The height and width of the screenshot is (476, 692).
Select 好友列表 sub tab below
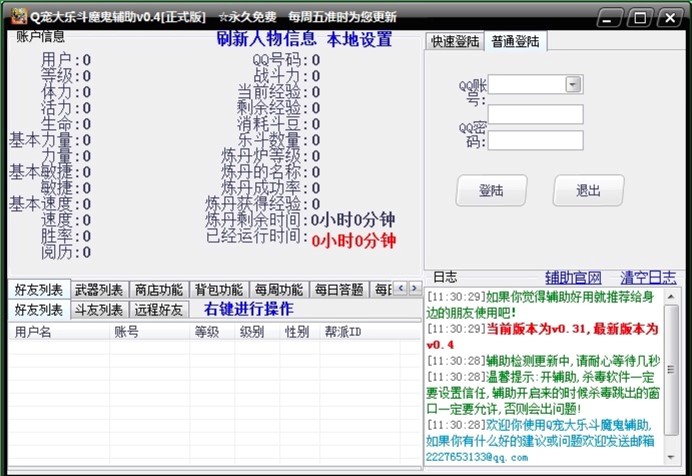point(39,310)
